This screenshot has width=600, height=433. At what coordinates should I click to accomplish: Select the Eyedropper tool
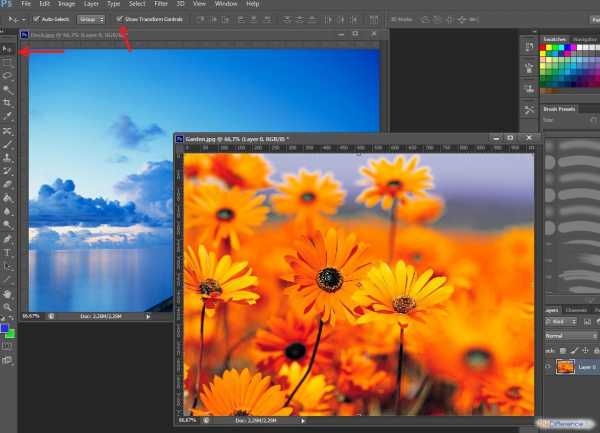[7, 116]
